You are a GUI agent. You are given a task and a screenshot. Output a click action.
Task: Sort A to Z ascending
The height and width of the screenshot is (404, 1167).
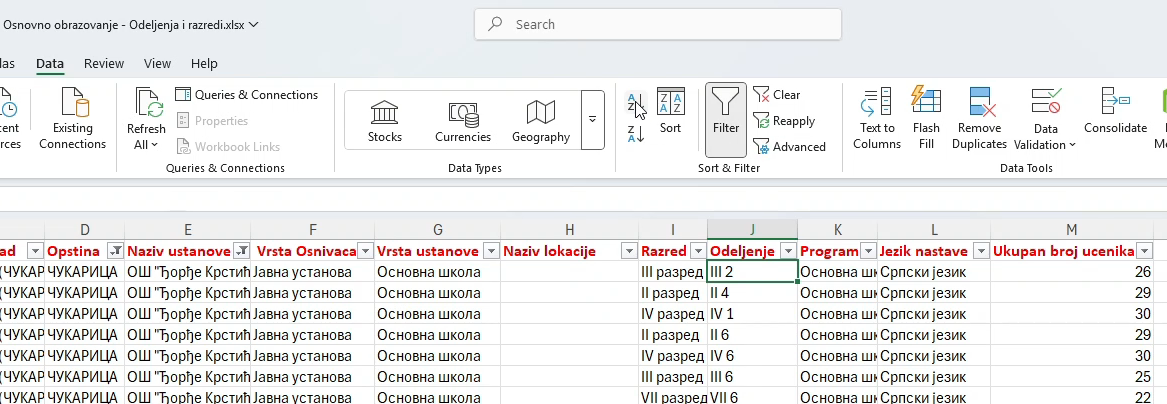[x=636, y=103]
